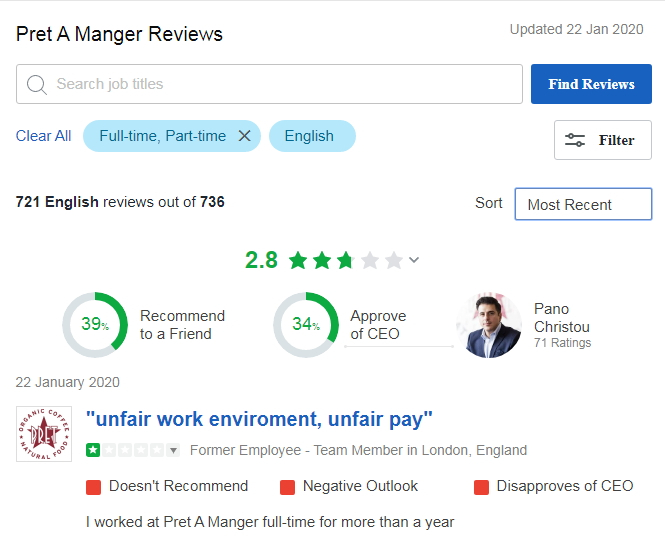This screenshot has width=665, height=542.
Task: Open the "unfair work enviroment, unfair pay" review
Action: (x=259, y=419)
